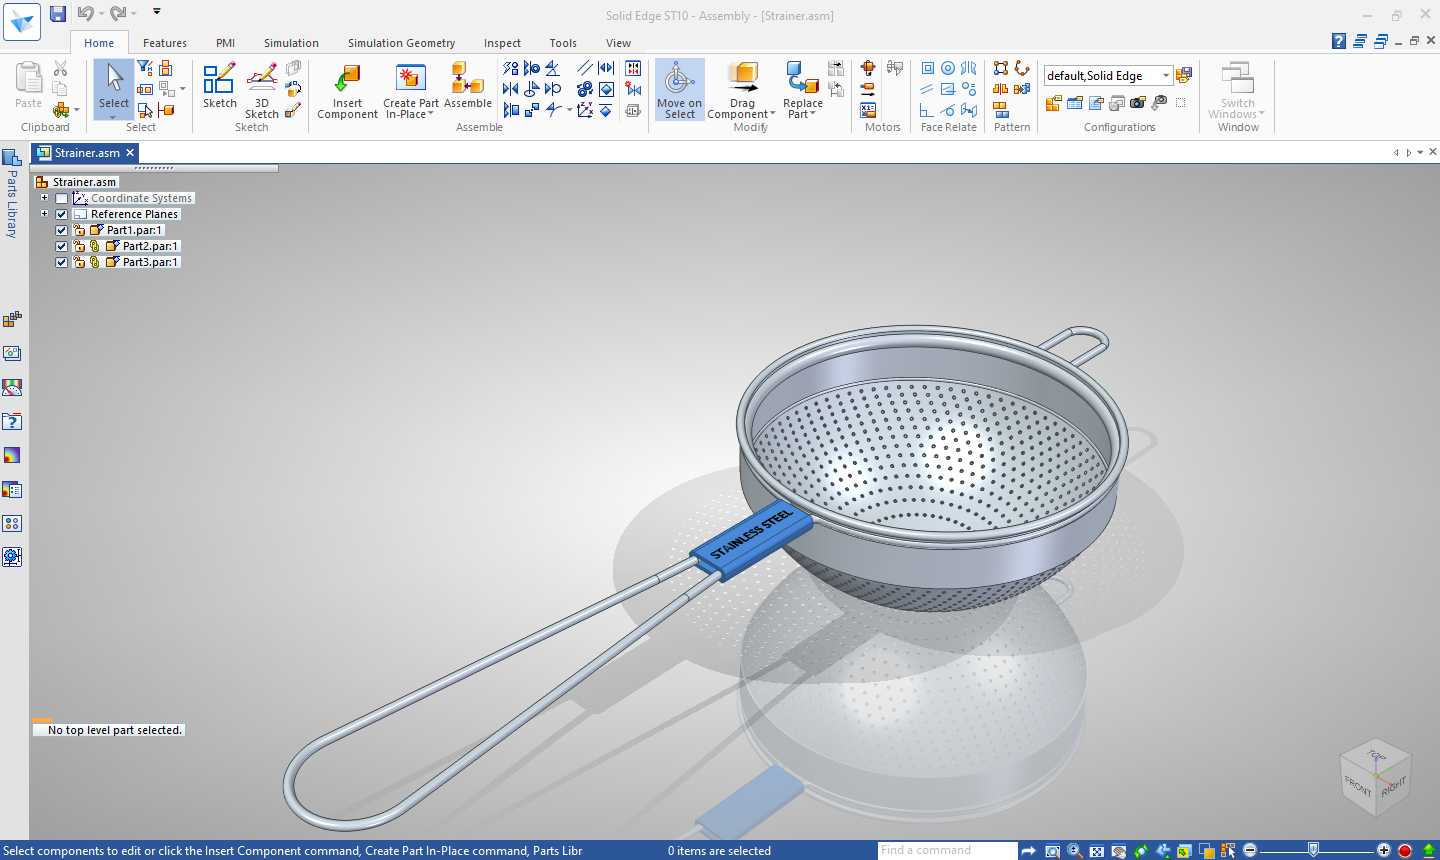
Task: Open the Simulation Geometry tab
Action: click(401, 43)
